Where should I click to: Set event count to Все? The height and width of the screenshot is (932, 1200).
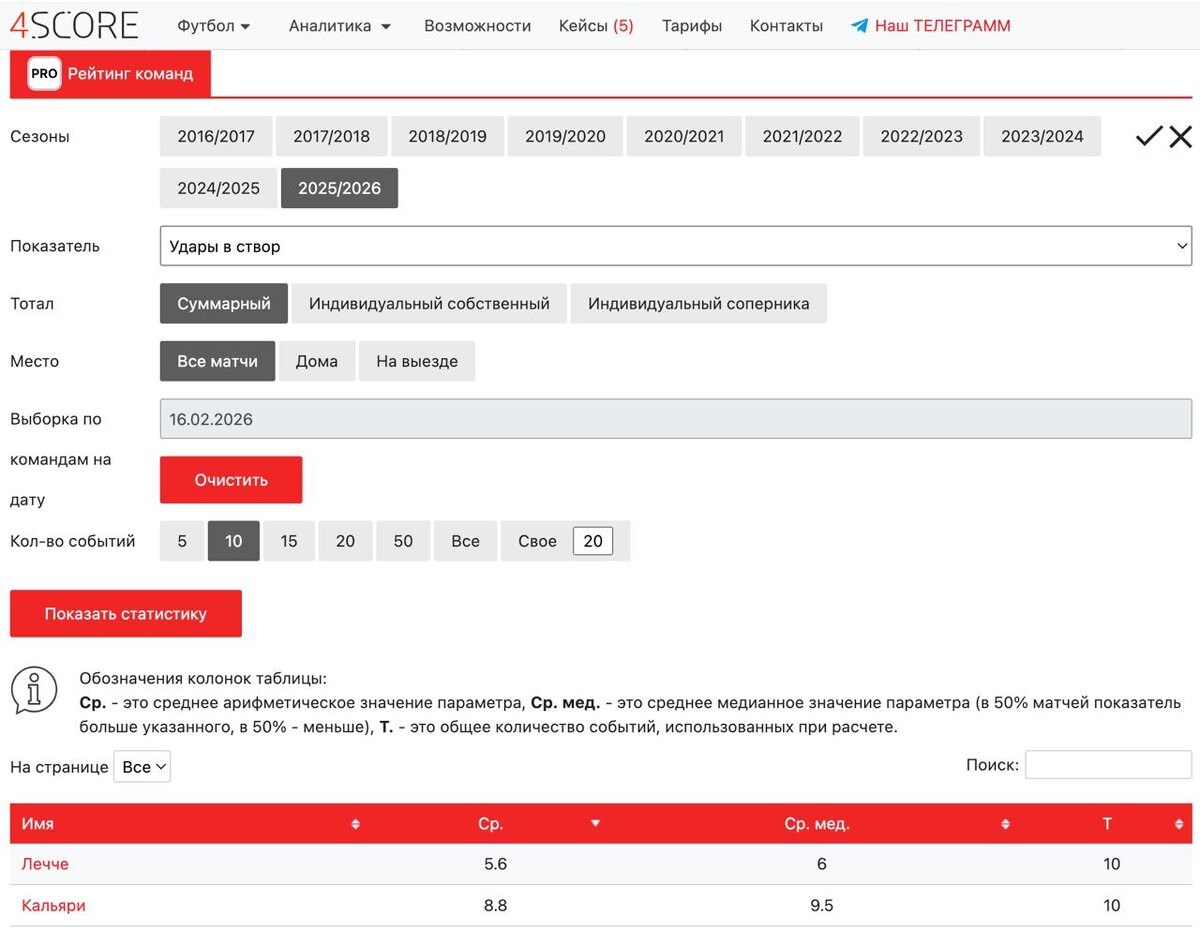(465, 541)
